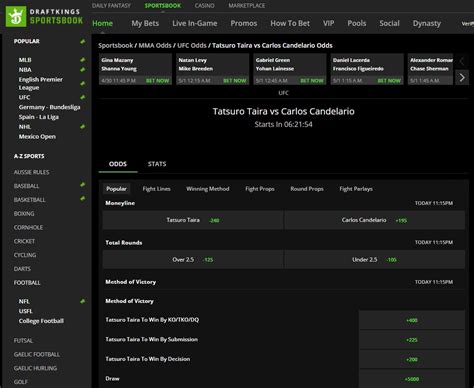Click the green icon next to MLB
The width and height of the screenshot is (474, 388).
[83, 60]
